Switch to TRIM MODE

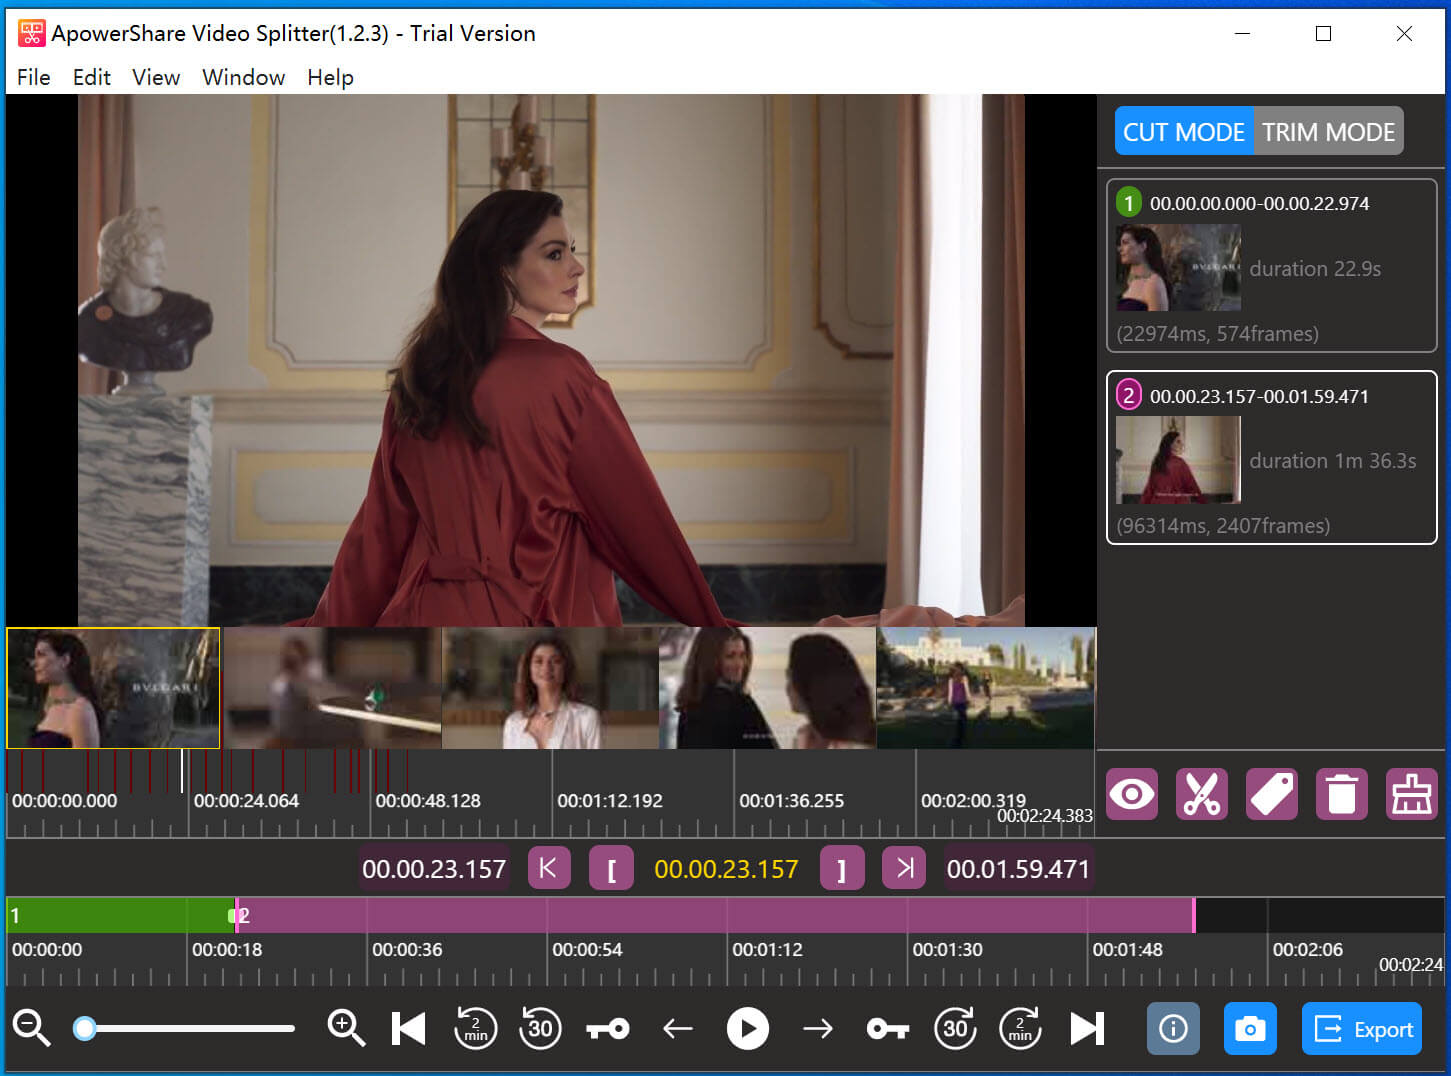1328,132
